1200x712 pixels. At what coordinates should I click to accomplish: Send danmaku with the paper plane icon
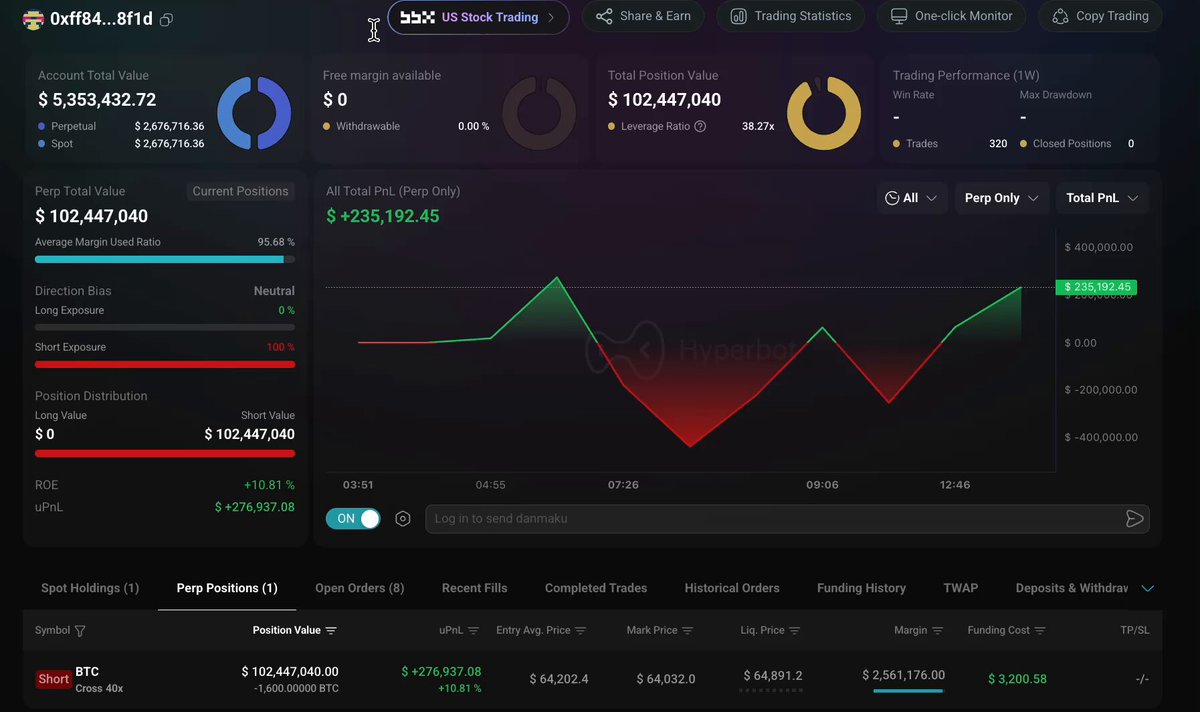(x=1134, y=519)
